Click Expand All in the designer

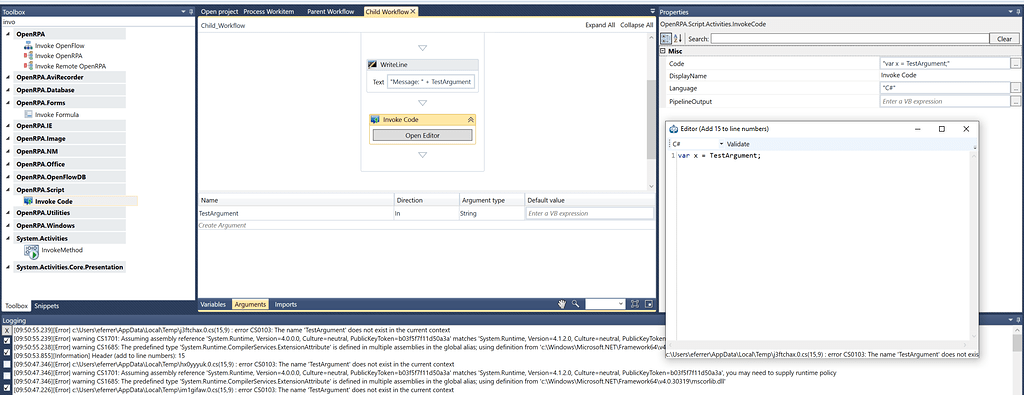[600, 25]
